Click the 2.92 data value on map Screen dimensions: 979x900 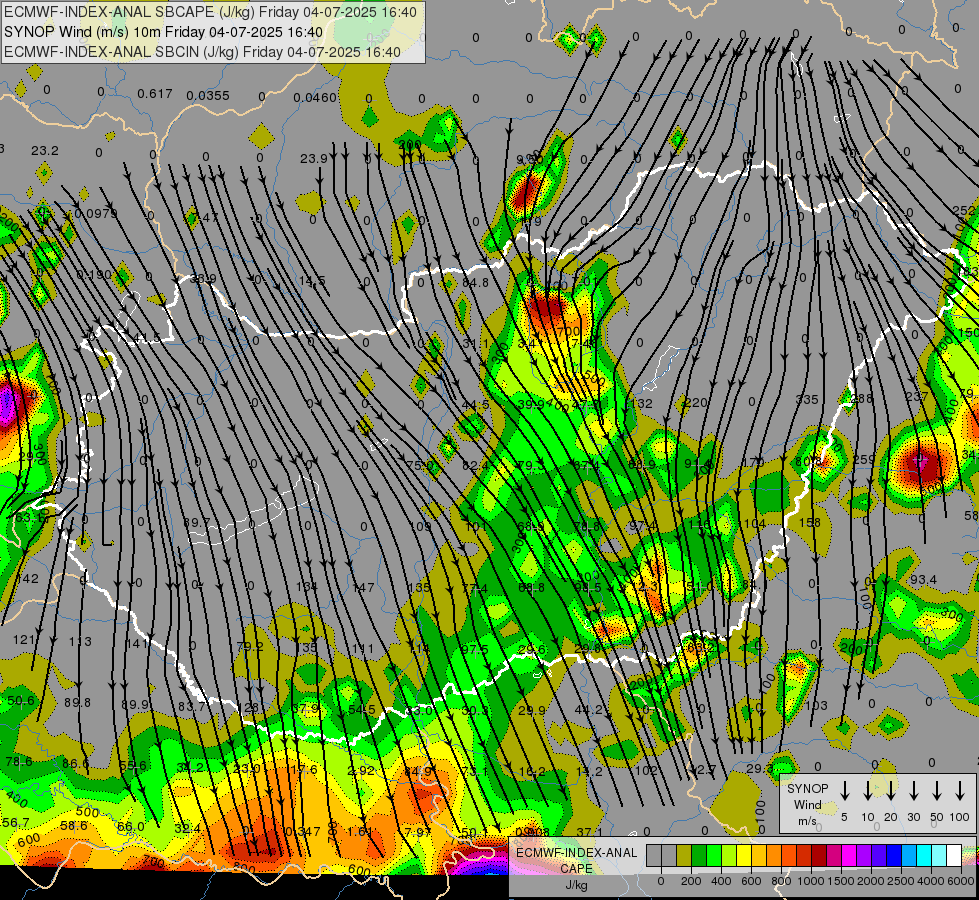361,771
